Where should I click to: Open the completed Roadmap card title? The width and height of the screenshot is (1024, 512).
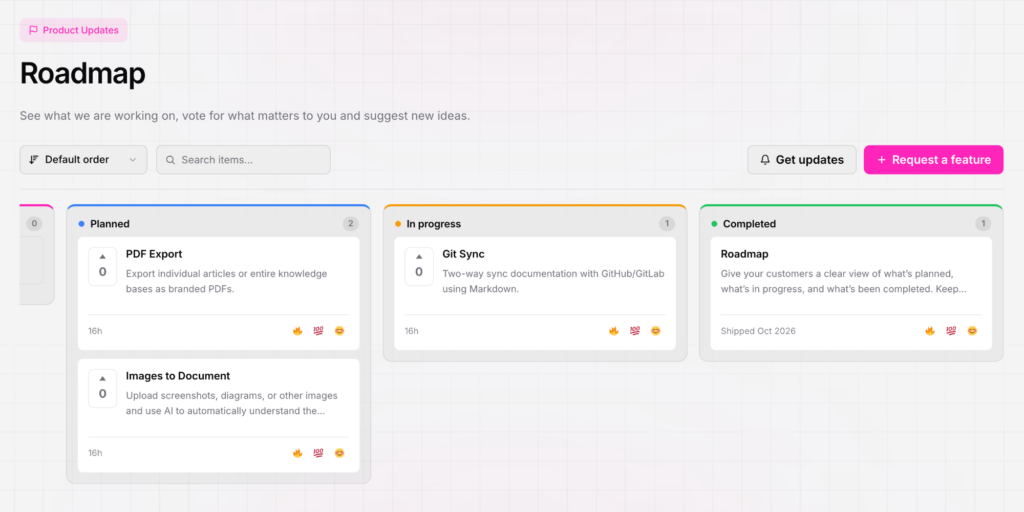point(744,254)
